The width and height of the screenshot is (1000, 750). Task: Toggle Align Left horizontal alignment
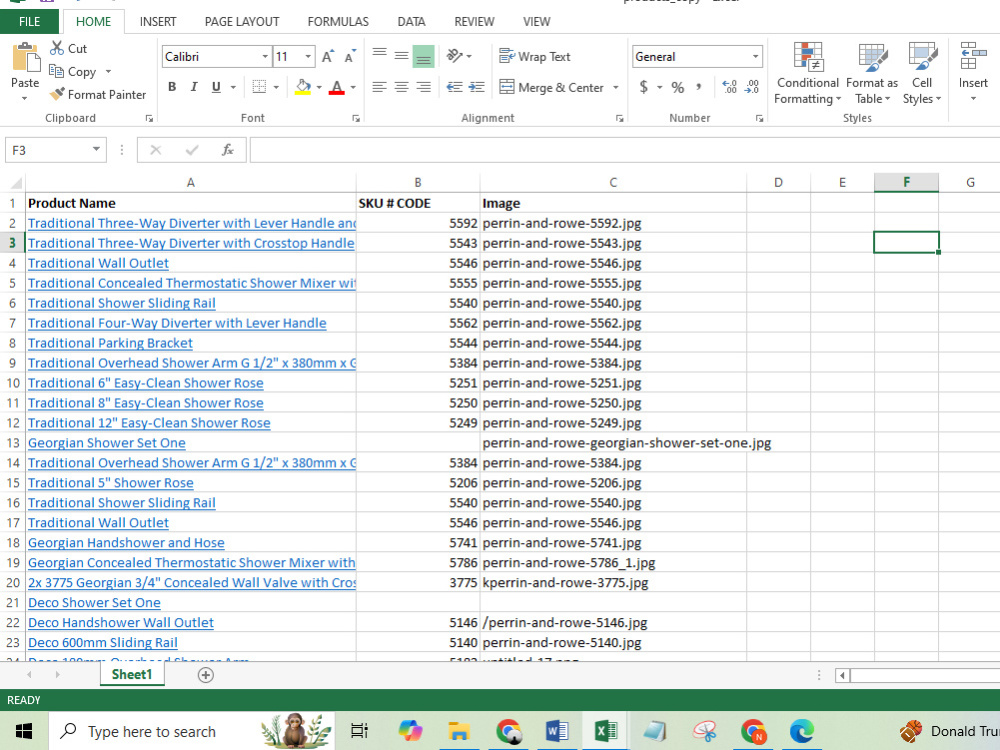coord(379,87)
